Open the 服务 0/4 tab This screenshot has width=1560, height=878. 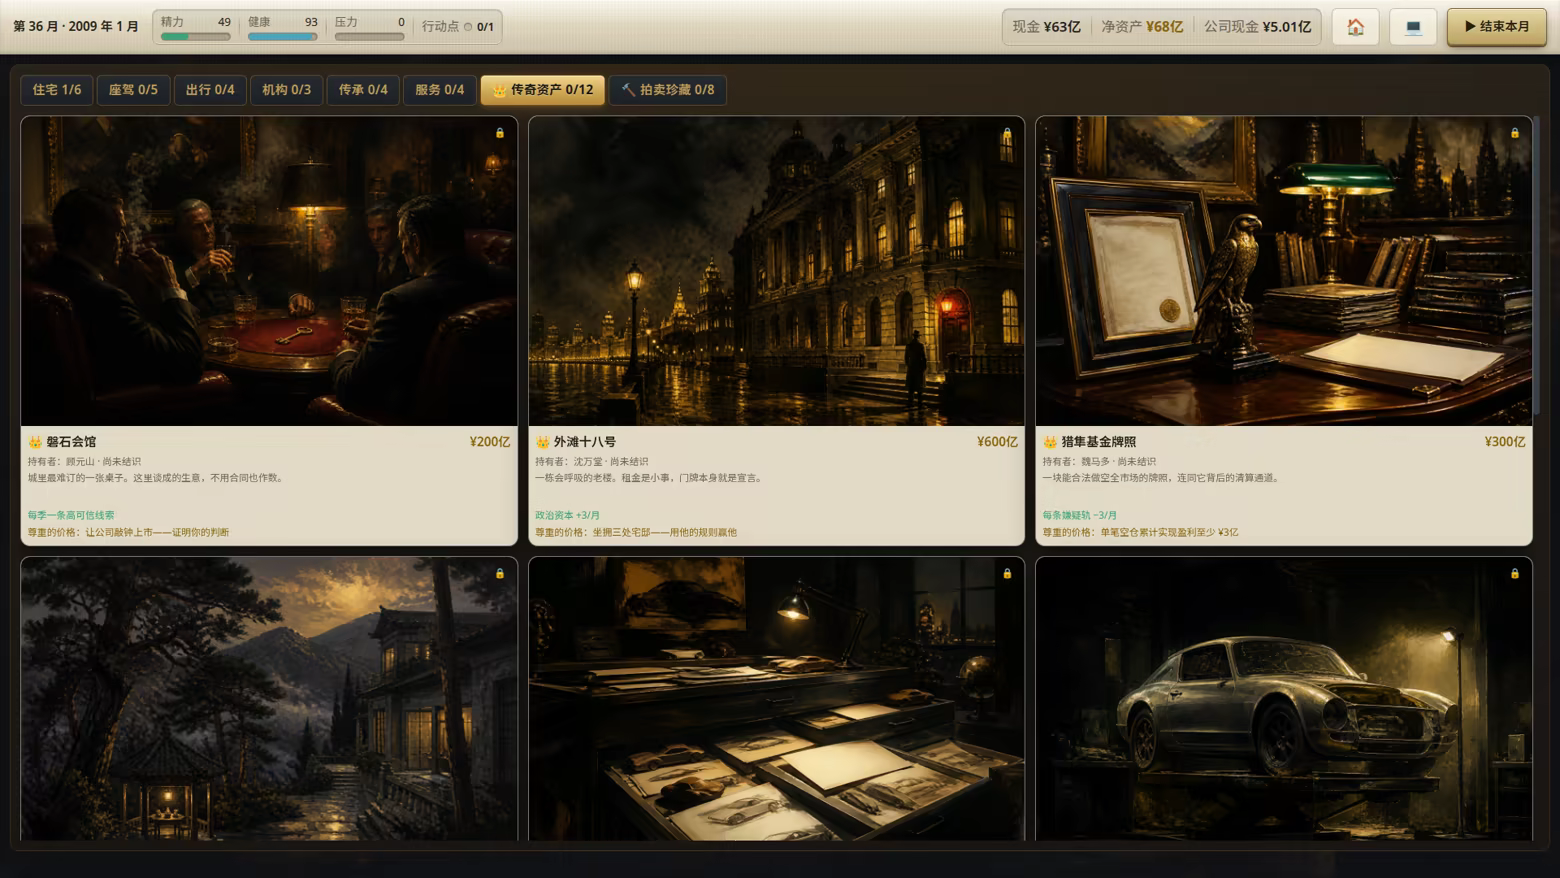[x=440, y=90]
